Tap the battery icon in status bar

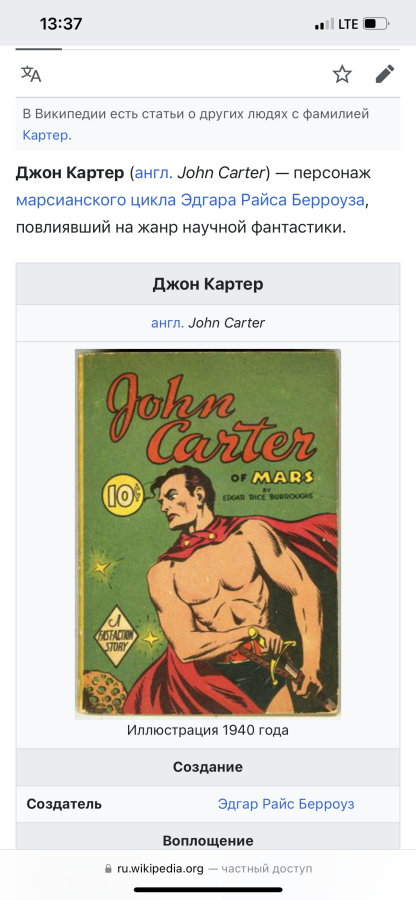pos(377,24)
